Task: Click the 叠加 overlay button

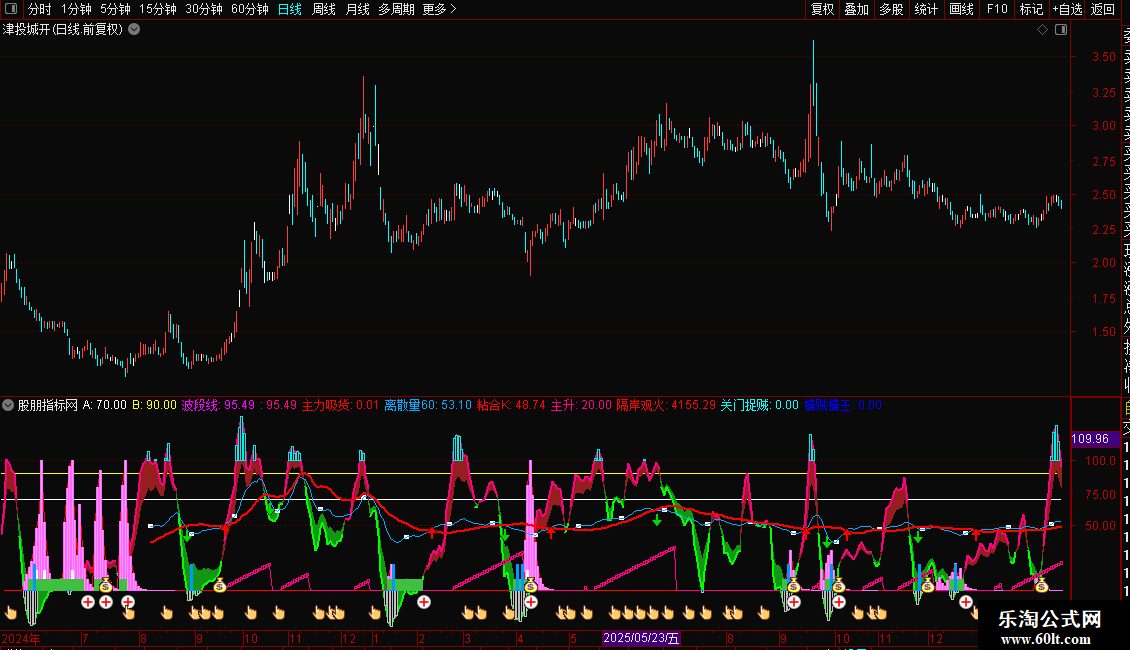Action: pyautogui.click(x=856, y=9)
